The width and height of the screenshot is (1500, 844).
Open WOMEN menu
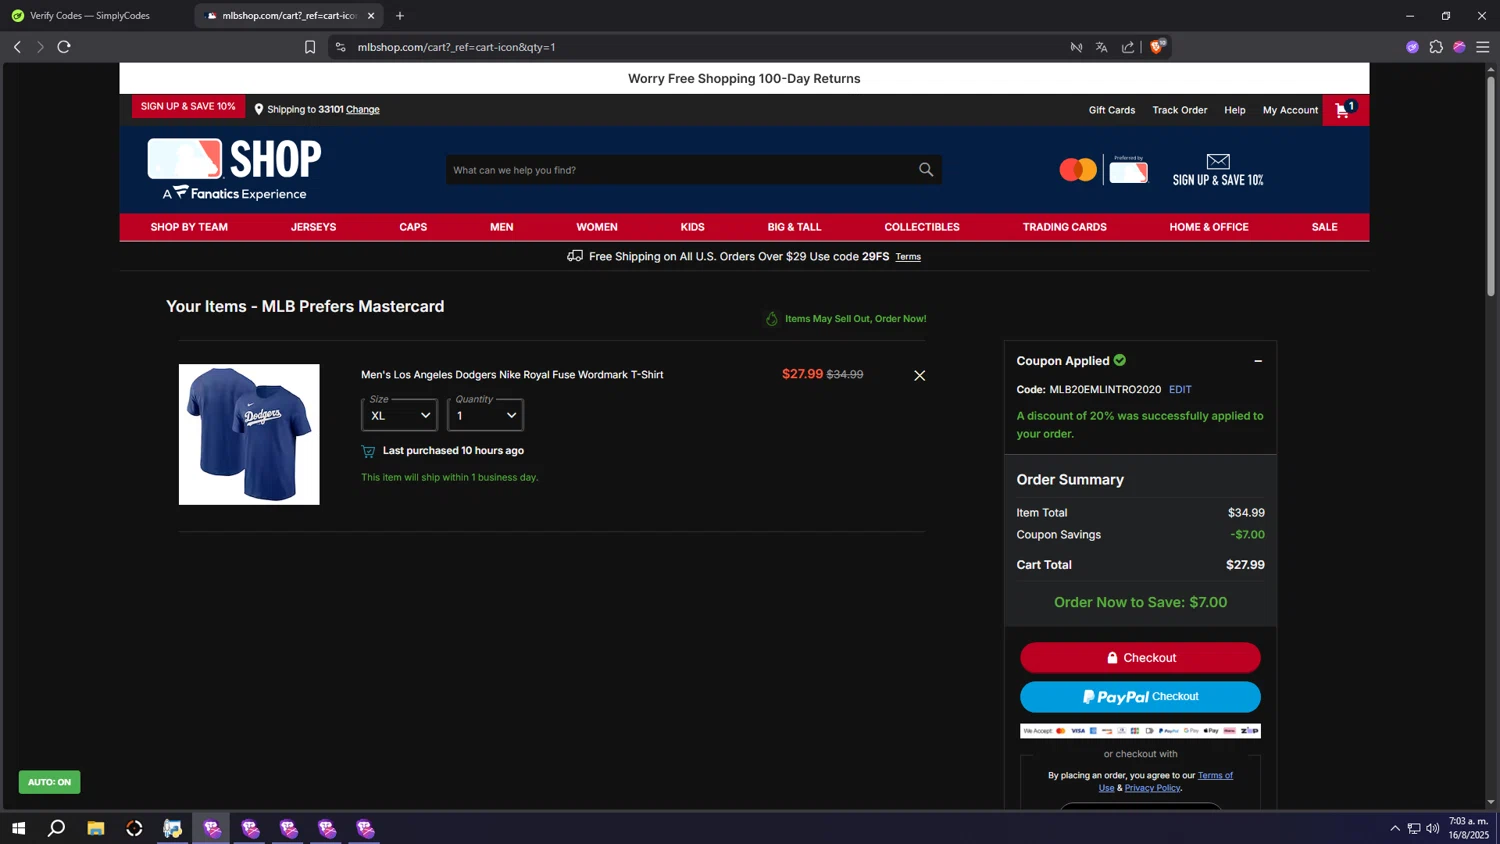click(x=597, y=227)
